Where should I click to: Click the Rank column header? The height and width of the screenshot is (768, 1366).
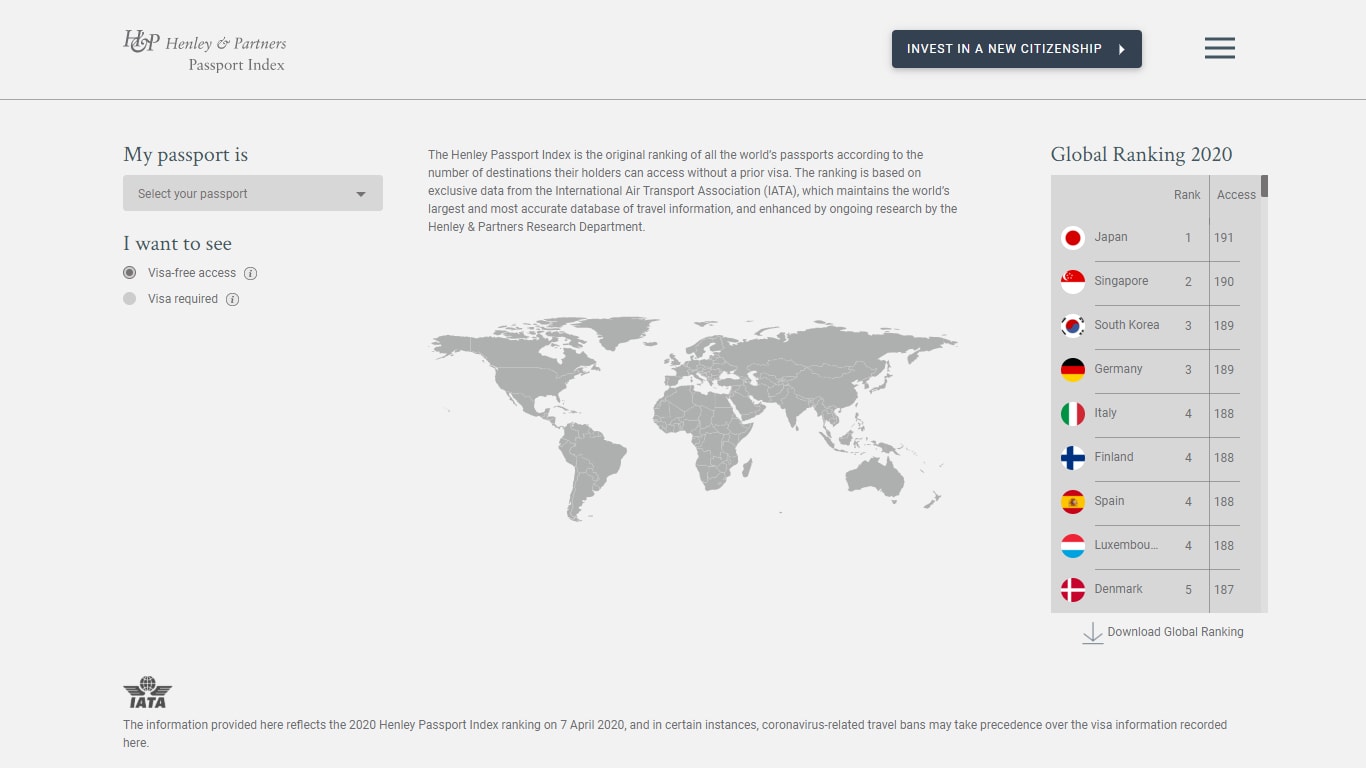click(1187, 195)
